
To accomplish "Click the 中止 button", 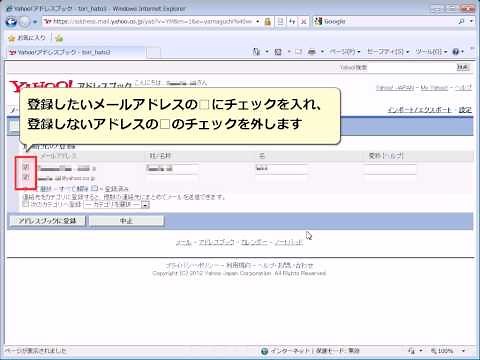I will [126, 221].
